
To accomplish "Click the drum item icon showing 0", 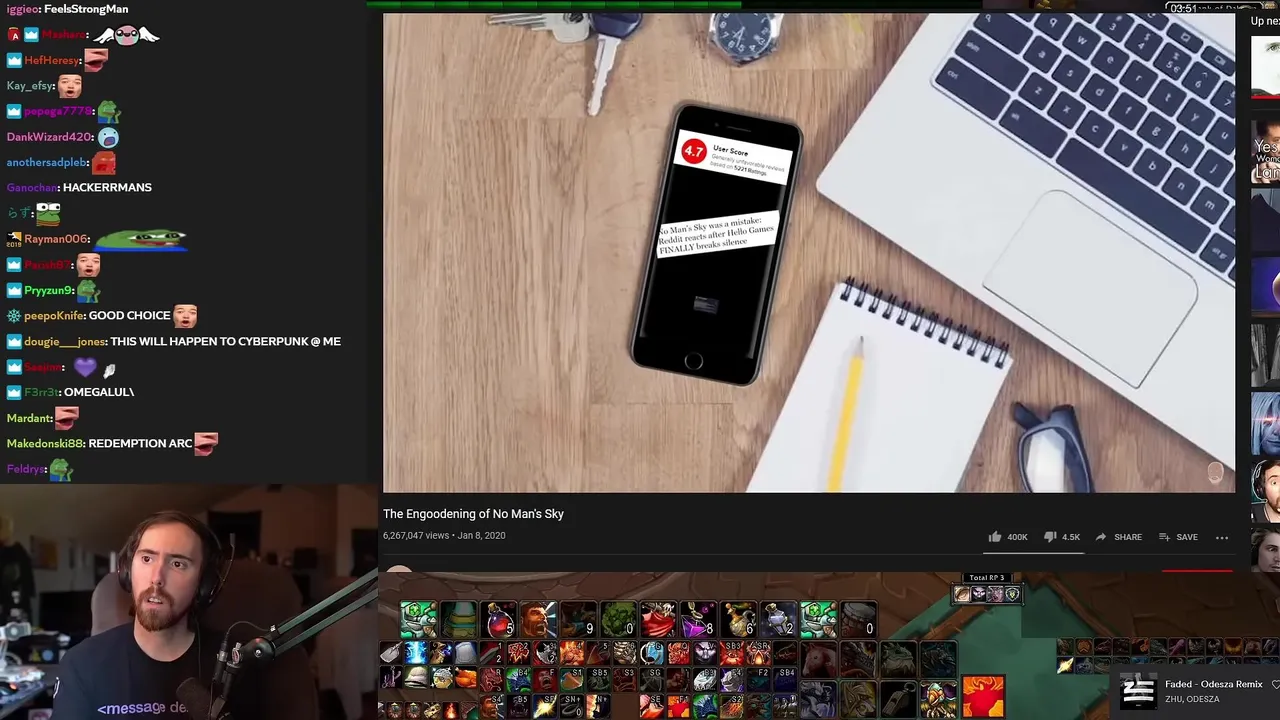I will click(x=859, y=619).
